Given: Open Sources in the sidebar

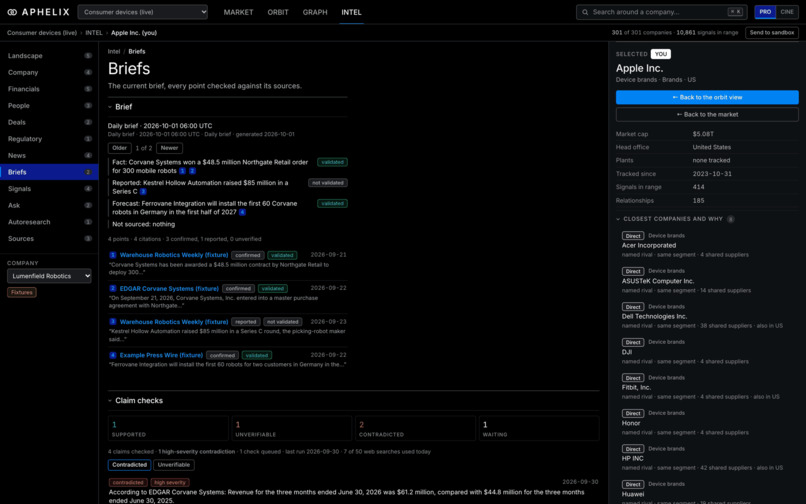Looking at the screenshot, I should (49, 239).
